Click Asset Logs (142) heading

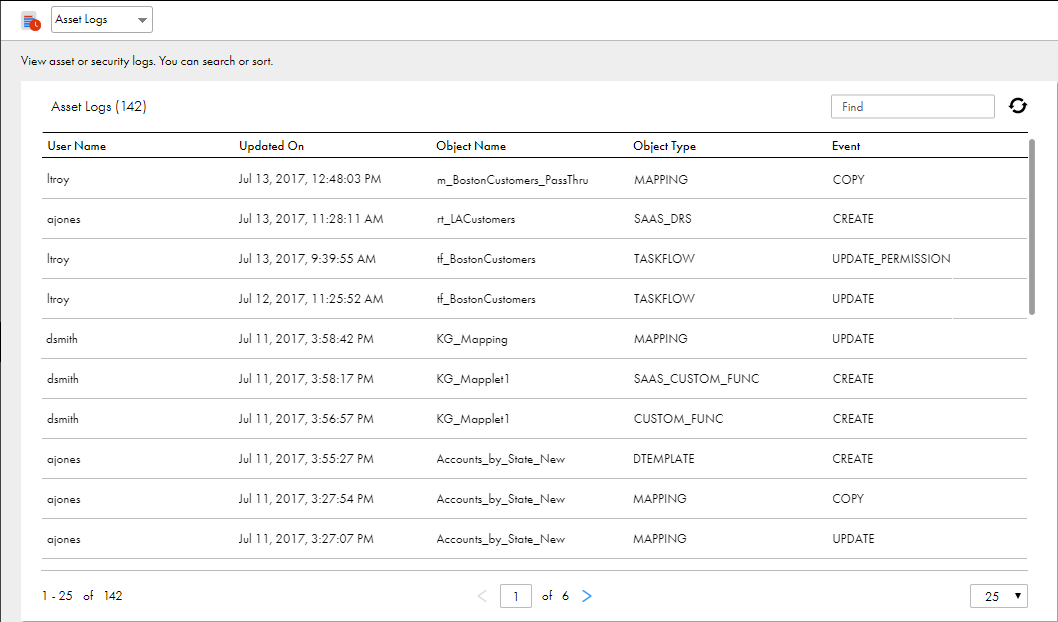(99, 107)
